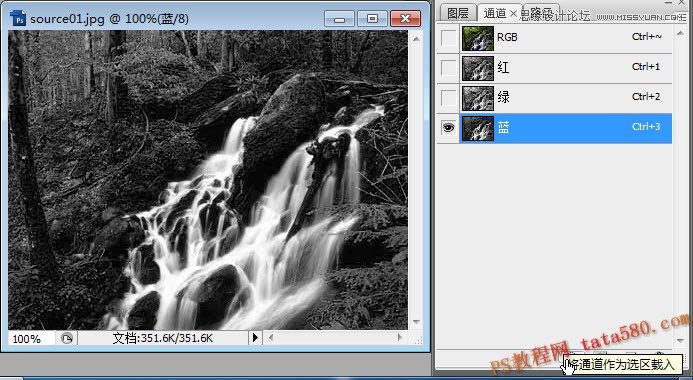Viewport: 693px width, 380px height.
Task: Maximize the source01.jpg document window
Action: pyautogui.click(x=372, y=19)
